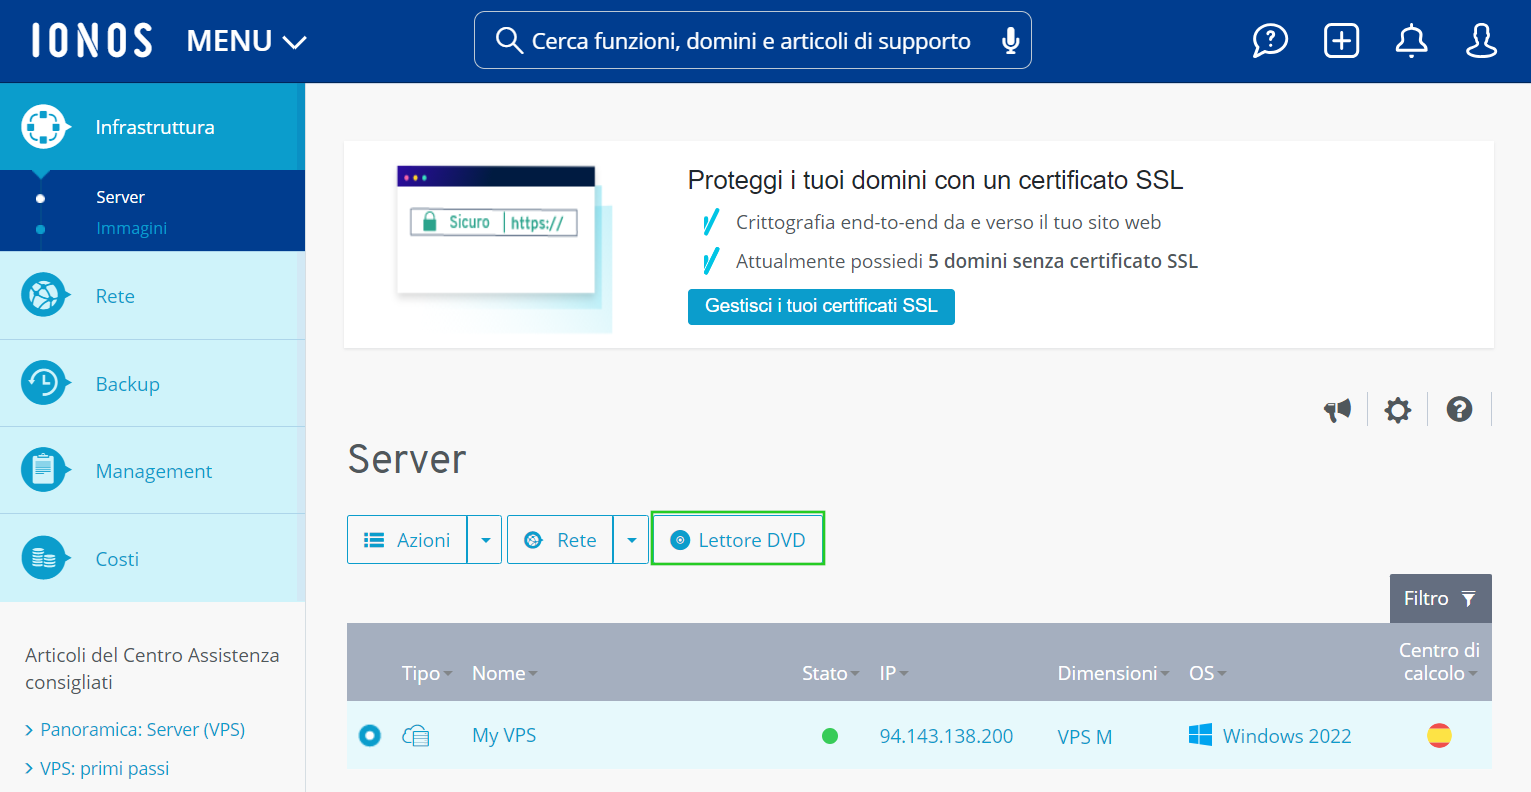The height and width of the screenshot is (792, 1531).
Task: Sort the table by Tipo column
Action: pos(427,673)
